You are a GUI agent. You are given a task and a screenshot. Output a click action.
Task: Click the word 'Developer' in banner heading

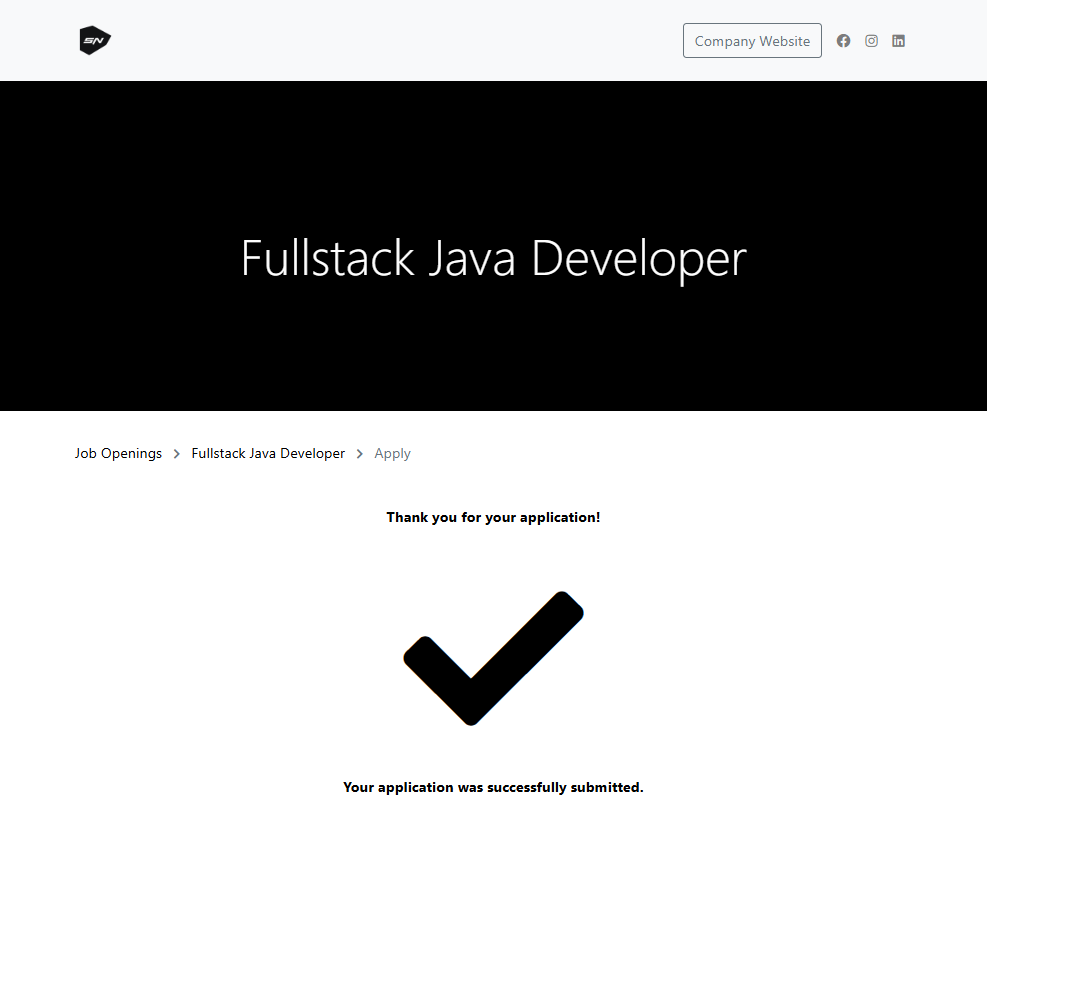click(638, 258)
